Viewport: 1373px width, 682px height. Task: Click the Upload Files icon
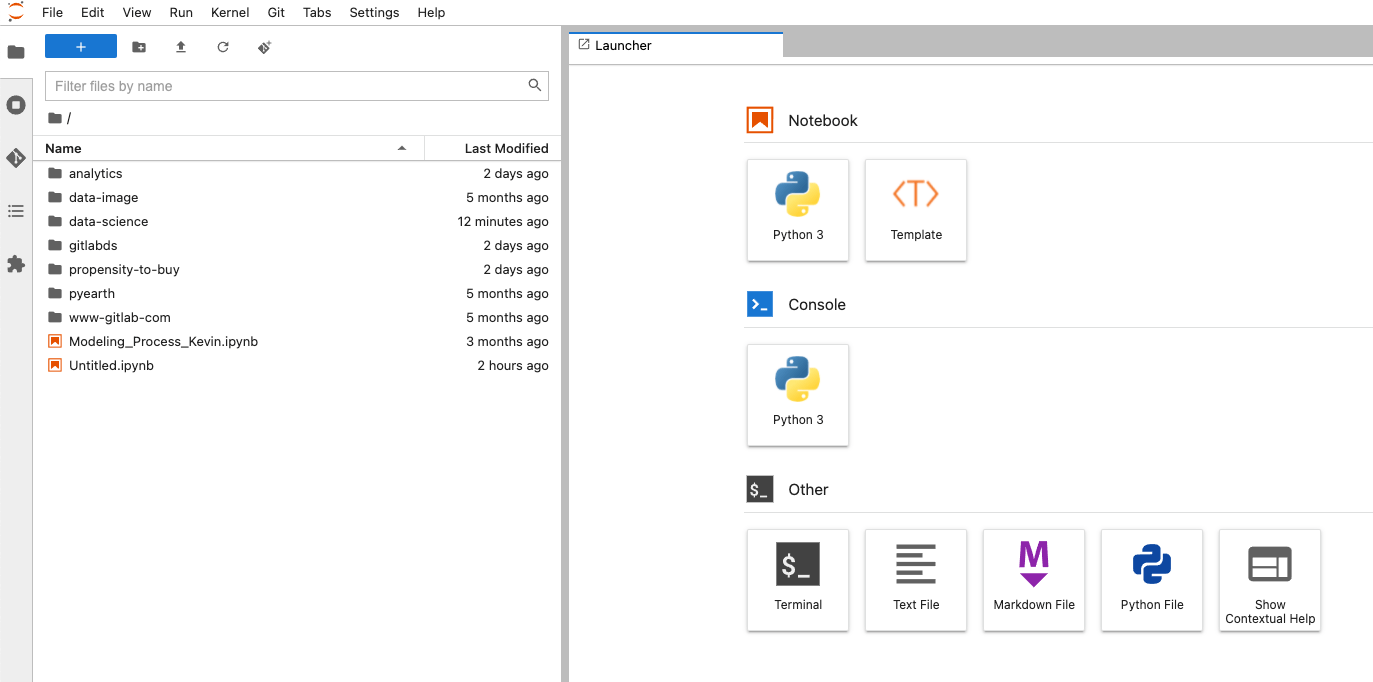click(181, 47)
